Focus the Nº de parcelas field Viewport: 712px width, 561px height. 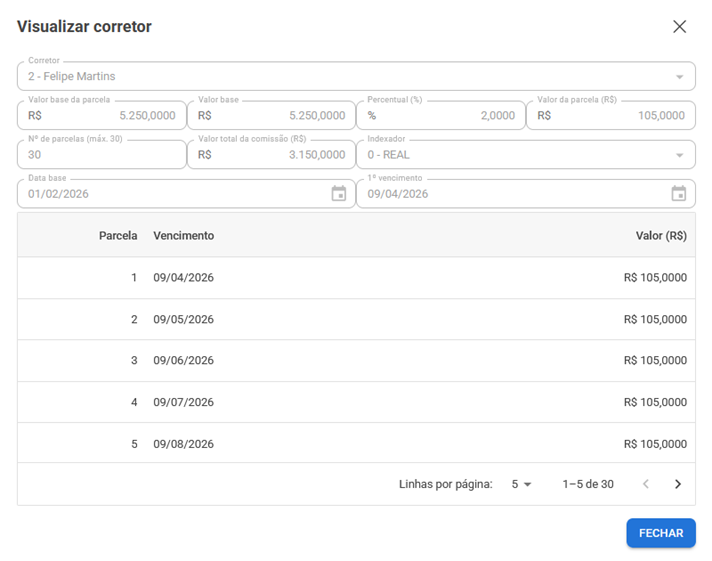pyautogui.click(x=102, y=154)
